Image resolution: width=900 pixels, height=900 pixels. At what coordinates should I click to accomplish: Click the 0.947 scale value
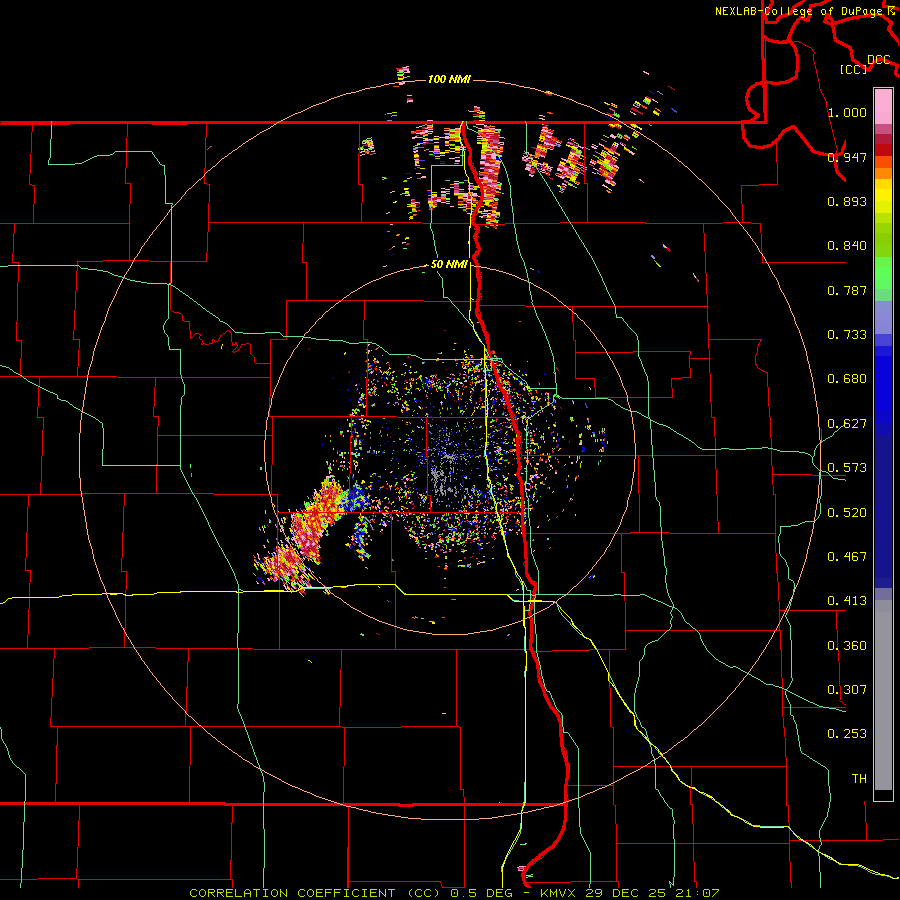[847, 157]
